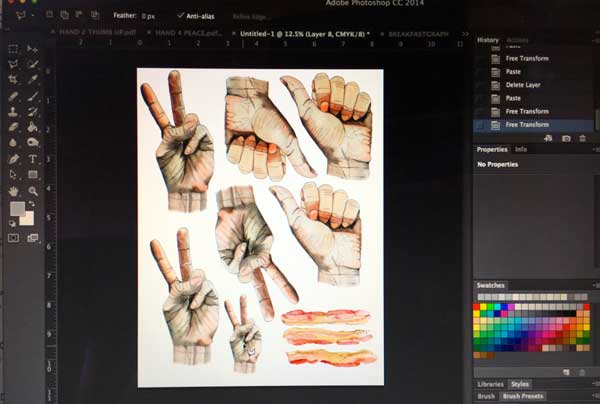This screenshot has height=404, width=600.
Task: Select the Rectangular Marquee tool
Action: click(13, 49)
